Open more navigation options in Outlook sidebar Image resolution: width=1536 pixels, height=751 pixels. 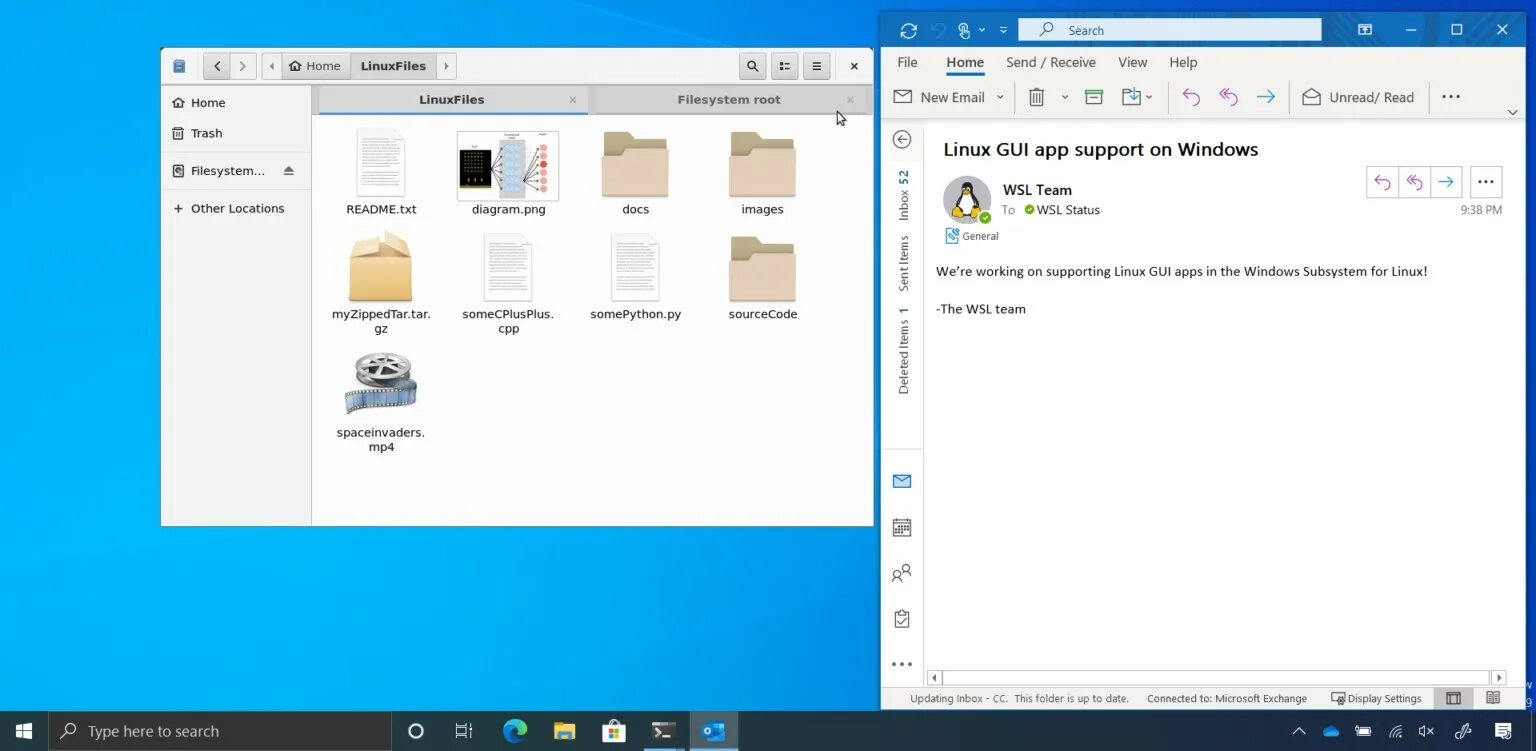tap(902, 664)
